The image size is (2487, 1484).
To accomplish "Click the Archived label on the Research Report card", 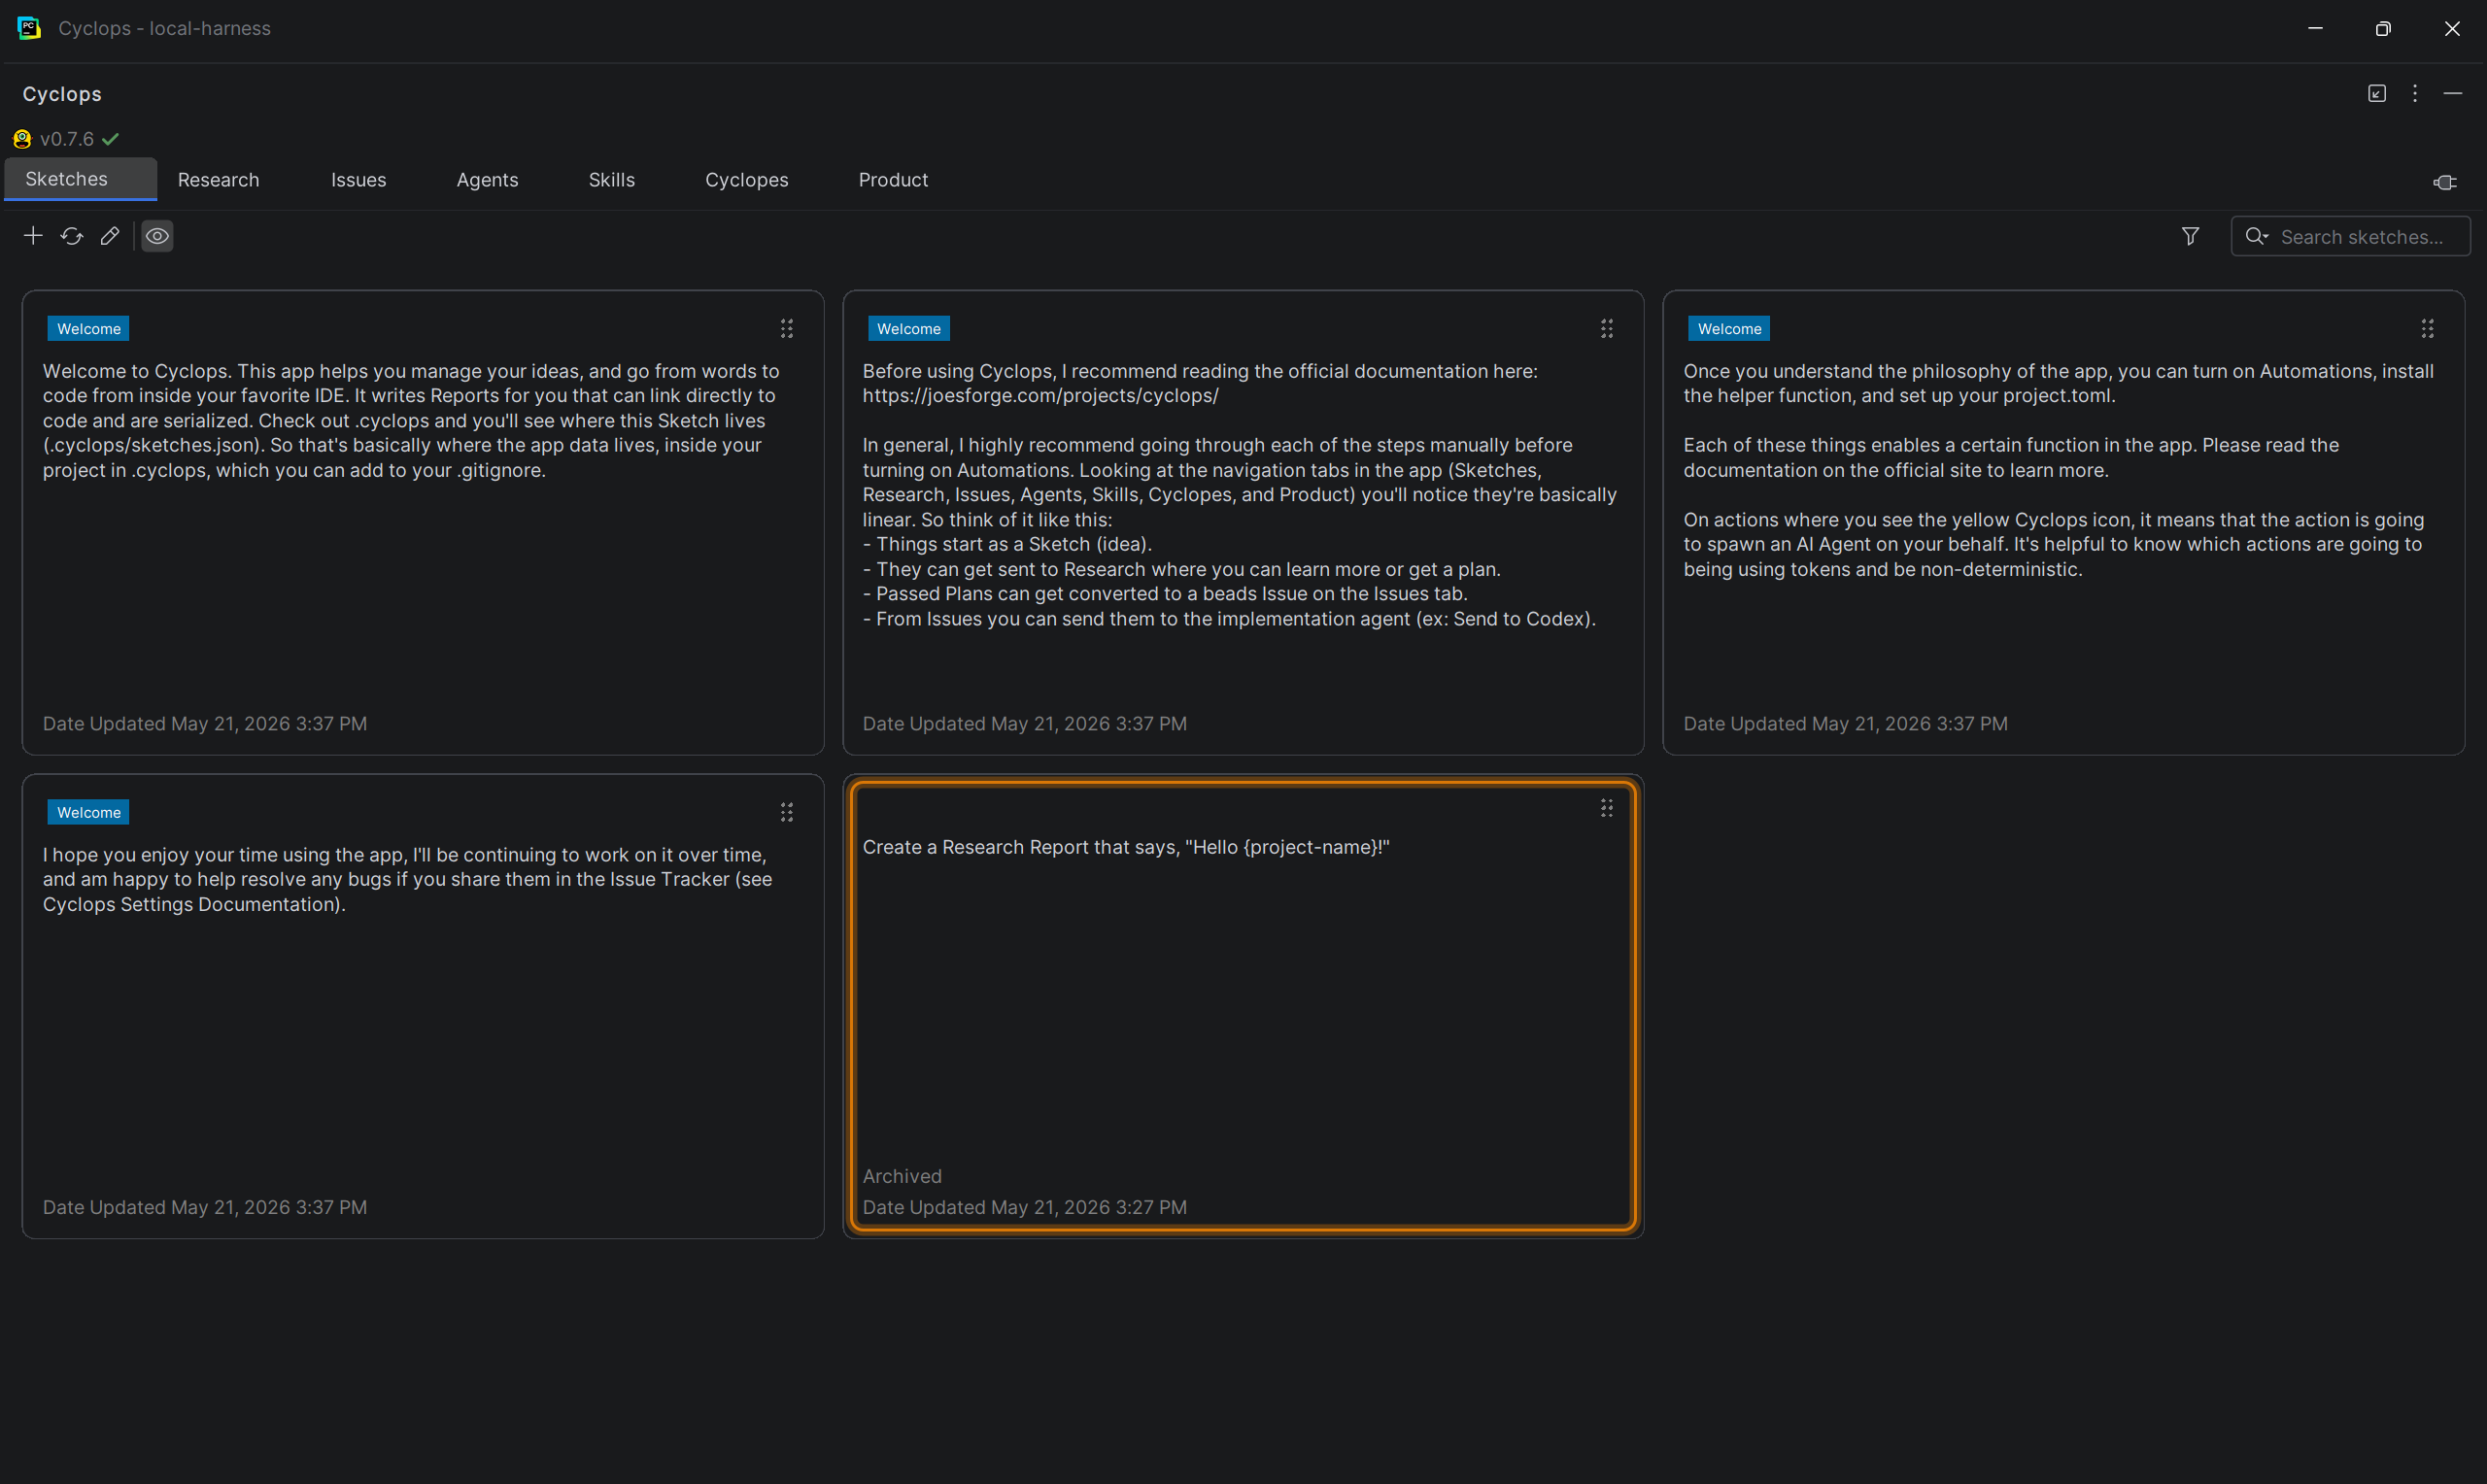I will [902, 1176].
